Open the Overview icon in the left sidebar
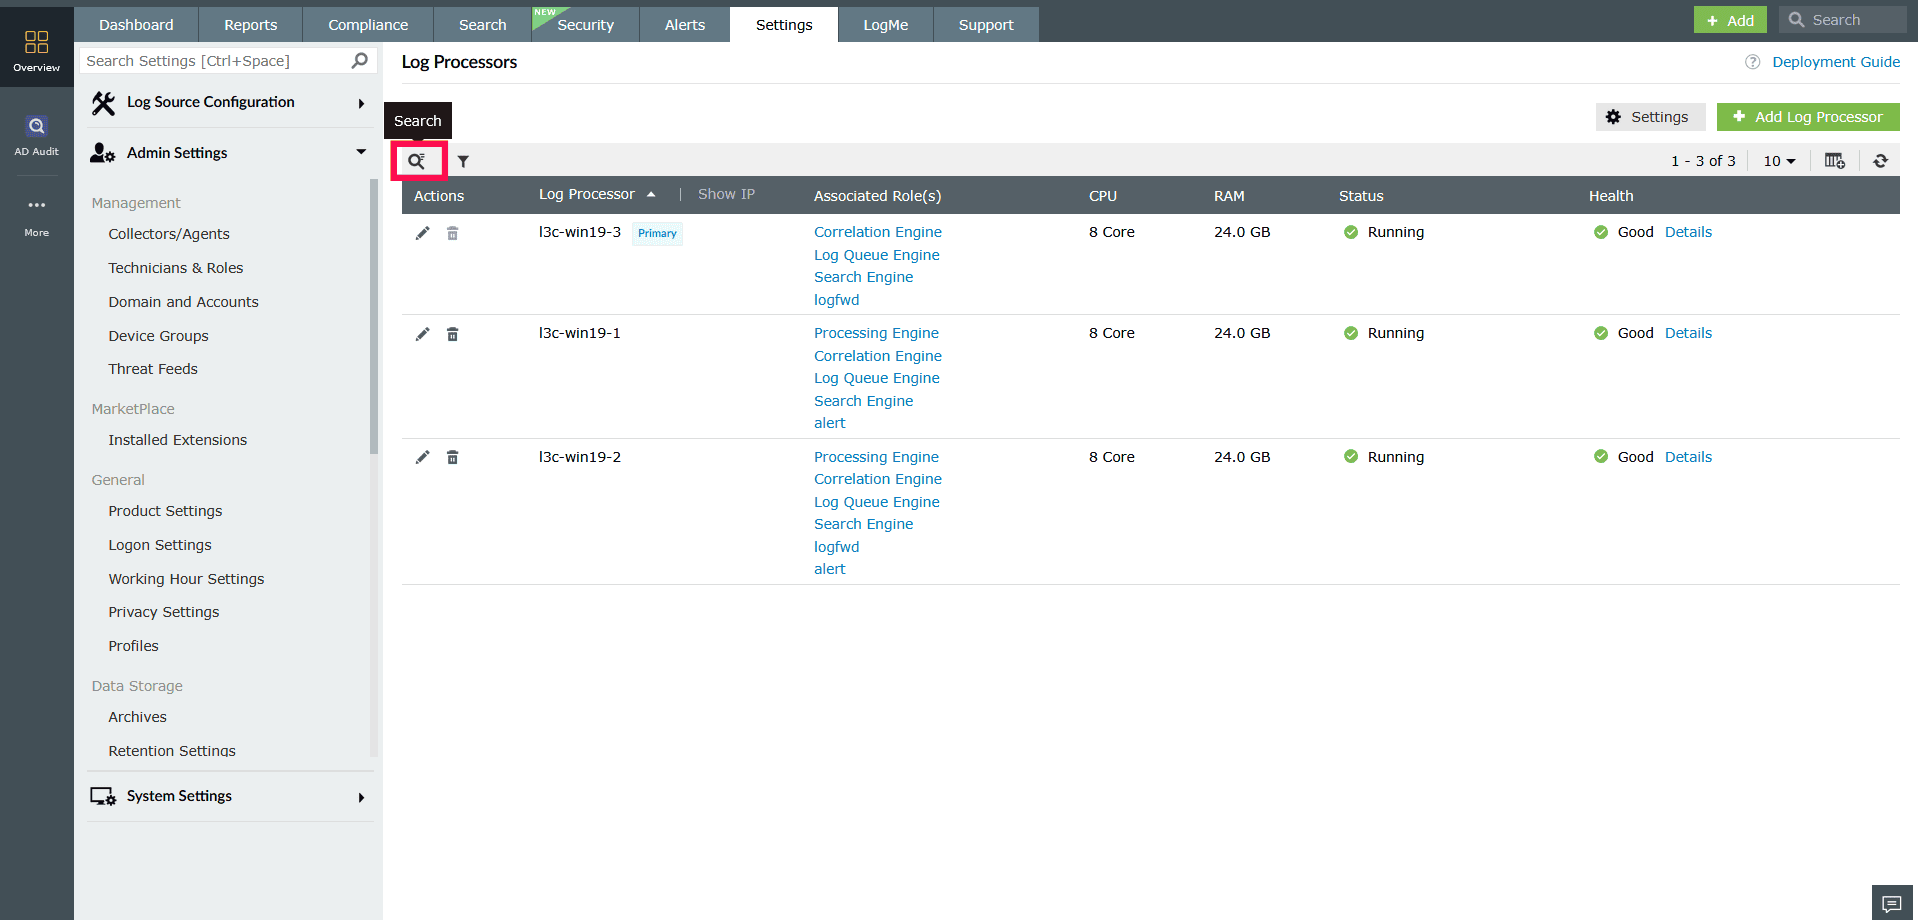Screen dimensions: 1918x920 click(x=36, y=45)
